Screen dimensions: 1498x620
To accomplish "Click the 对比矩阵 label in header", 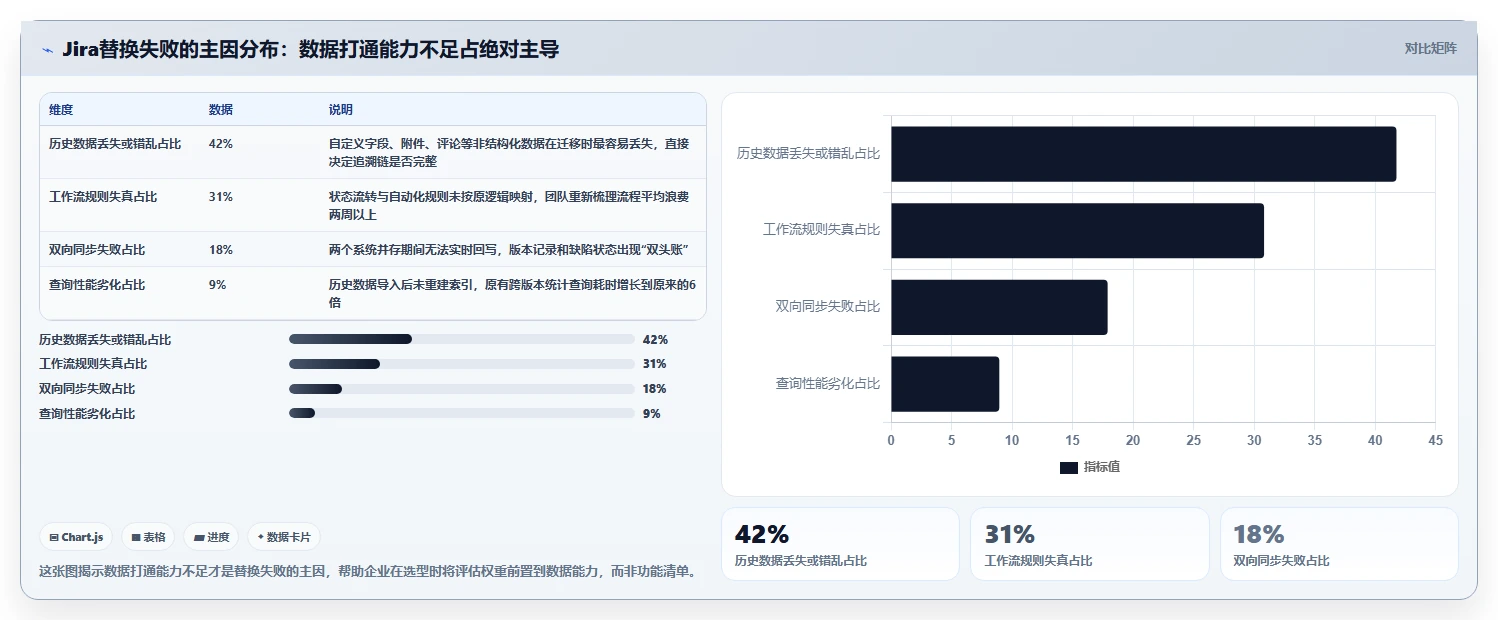I will pyautogui.click(x=1431, y=48).
